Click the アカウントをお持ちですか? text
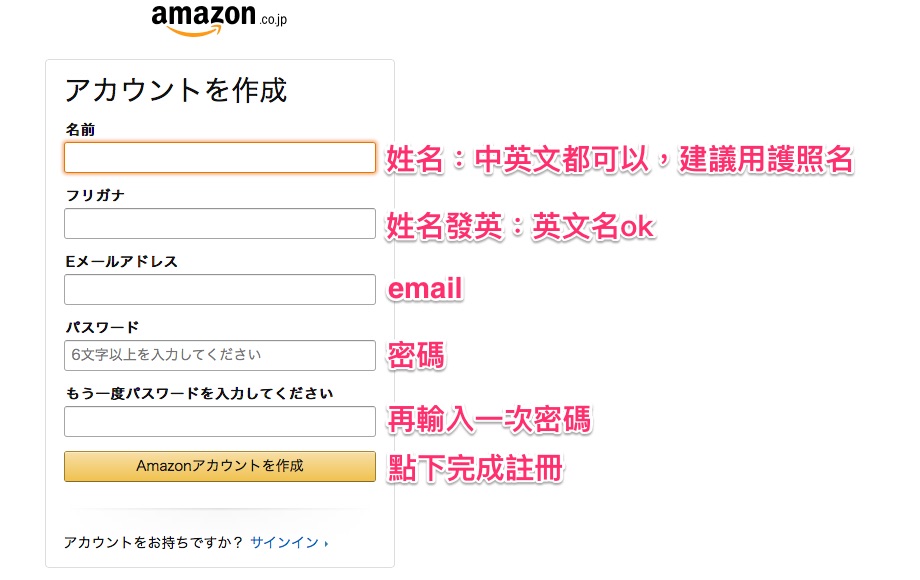Viewport: 920px width, 580px height. click(153, 542)
